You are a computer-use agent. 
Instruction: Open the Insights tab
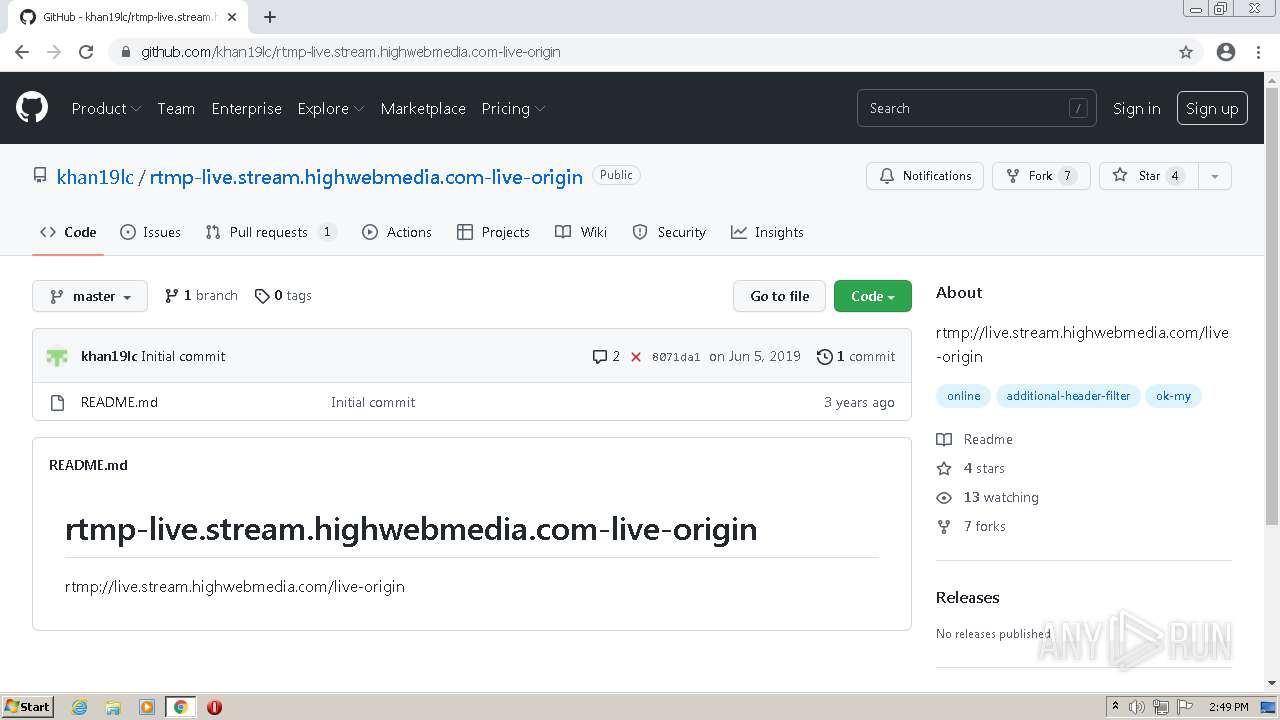click(x=767, y=232)
